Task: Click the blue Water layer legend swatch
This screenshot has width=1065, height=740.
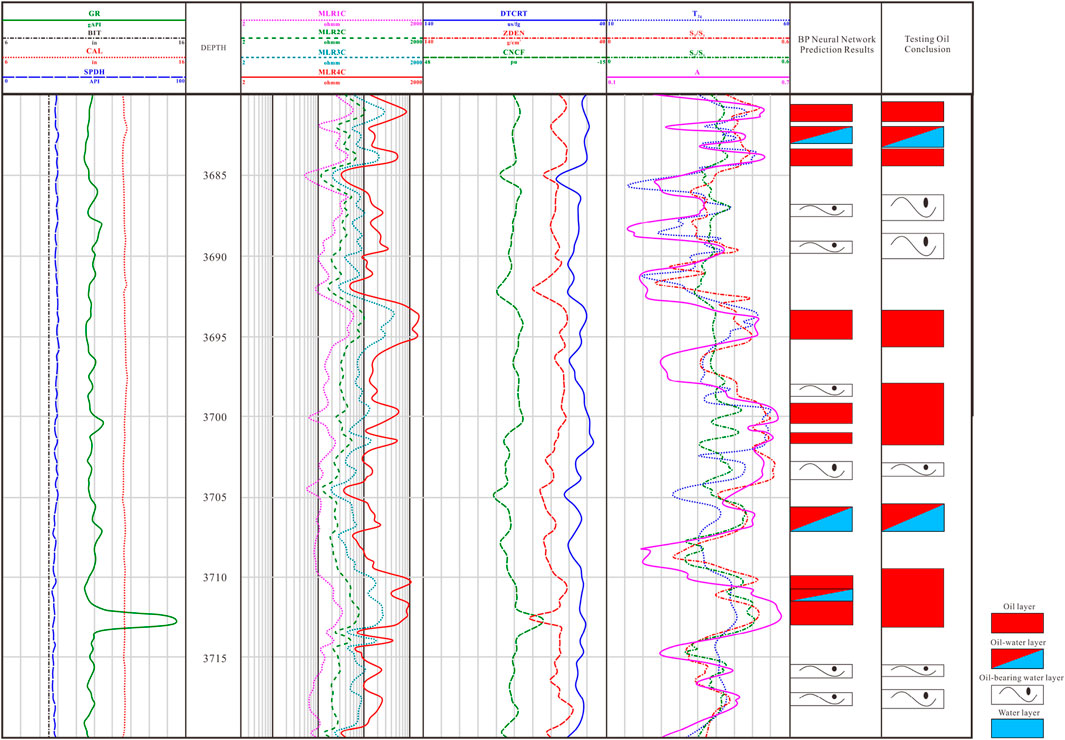Action: [1017, 728]
